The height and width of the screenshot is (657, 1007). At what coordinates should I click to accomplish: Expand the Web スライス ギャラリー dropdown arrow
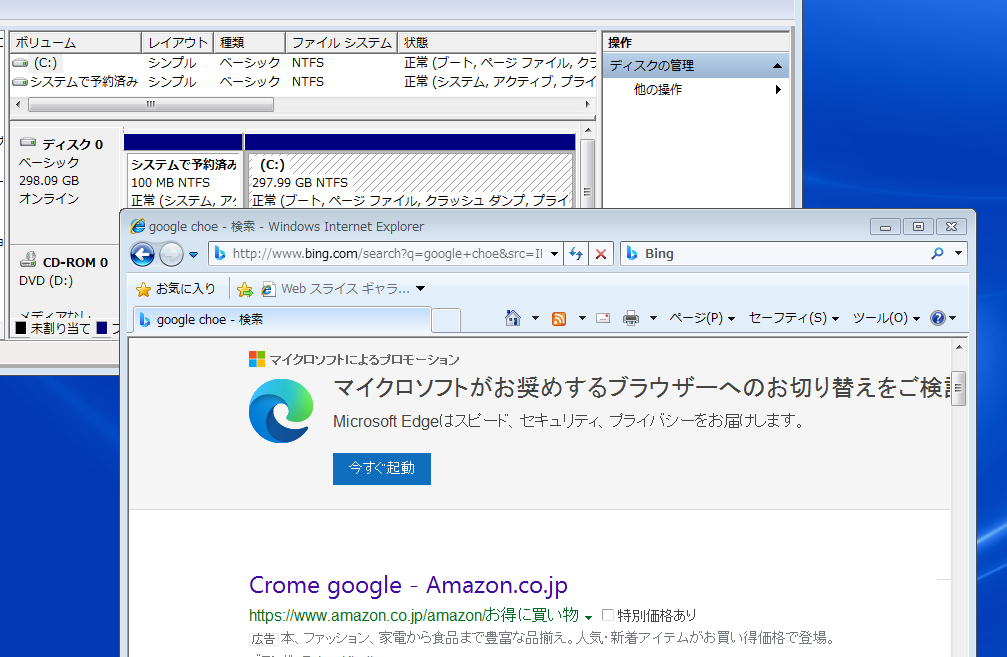[x=420, y=289]
